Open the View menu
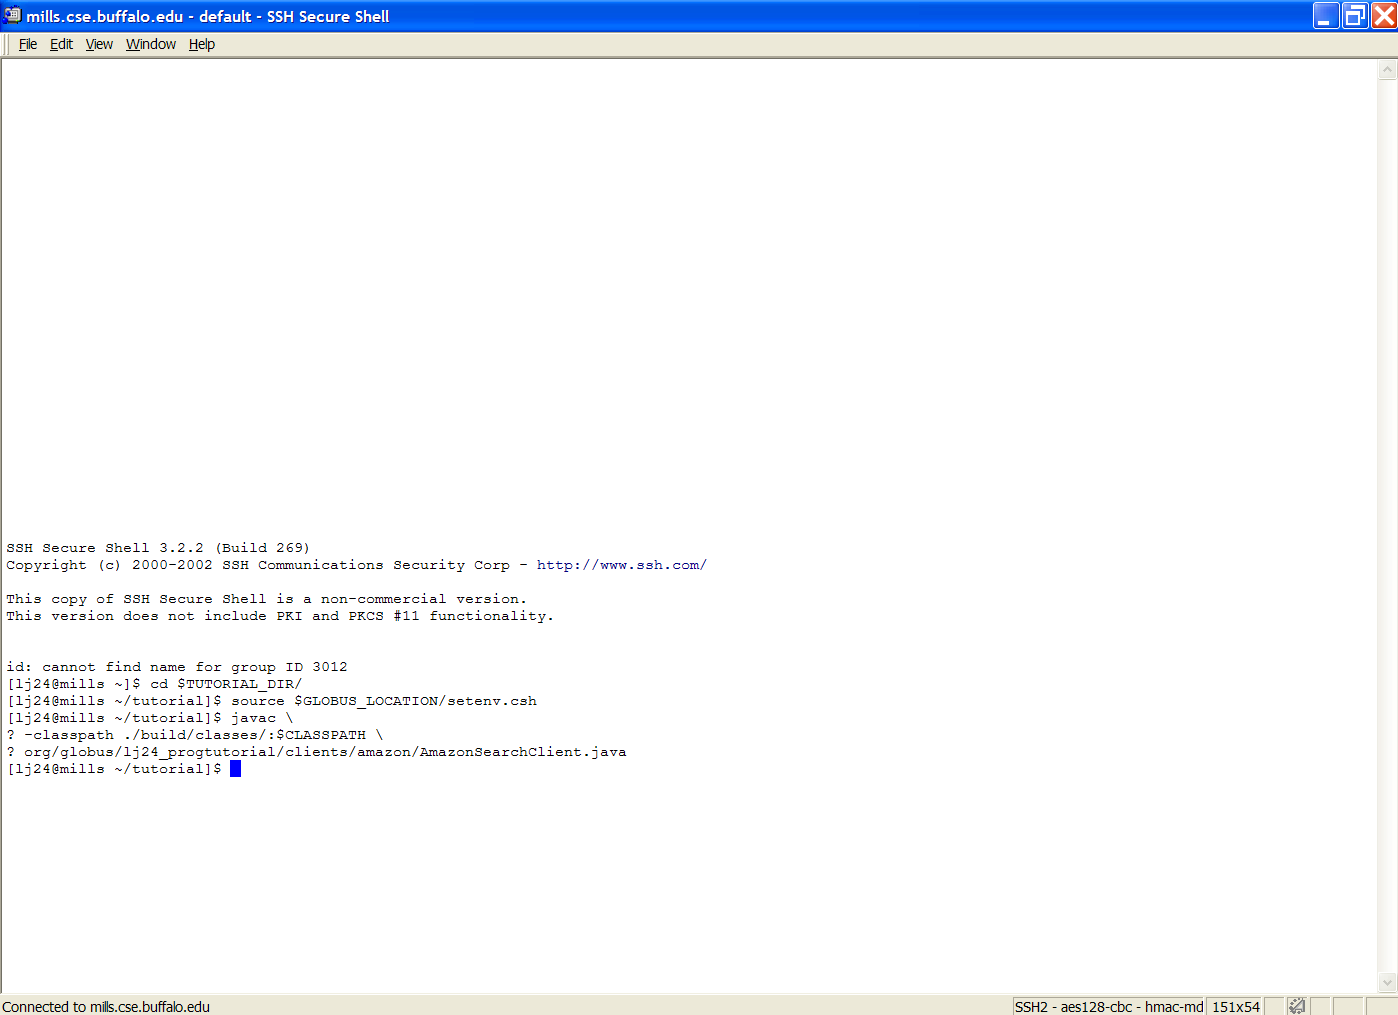The height and width of the screenshot is (1015, 1398). point(99,44)
